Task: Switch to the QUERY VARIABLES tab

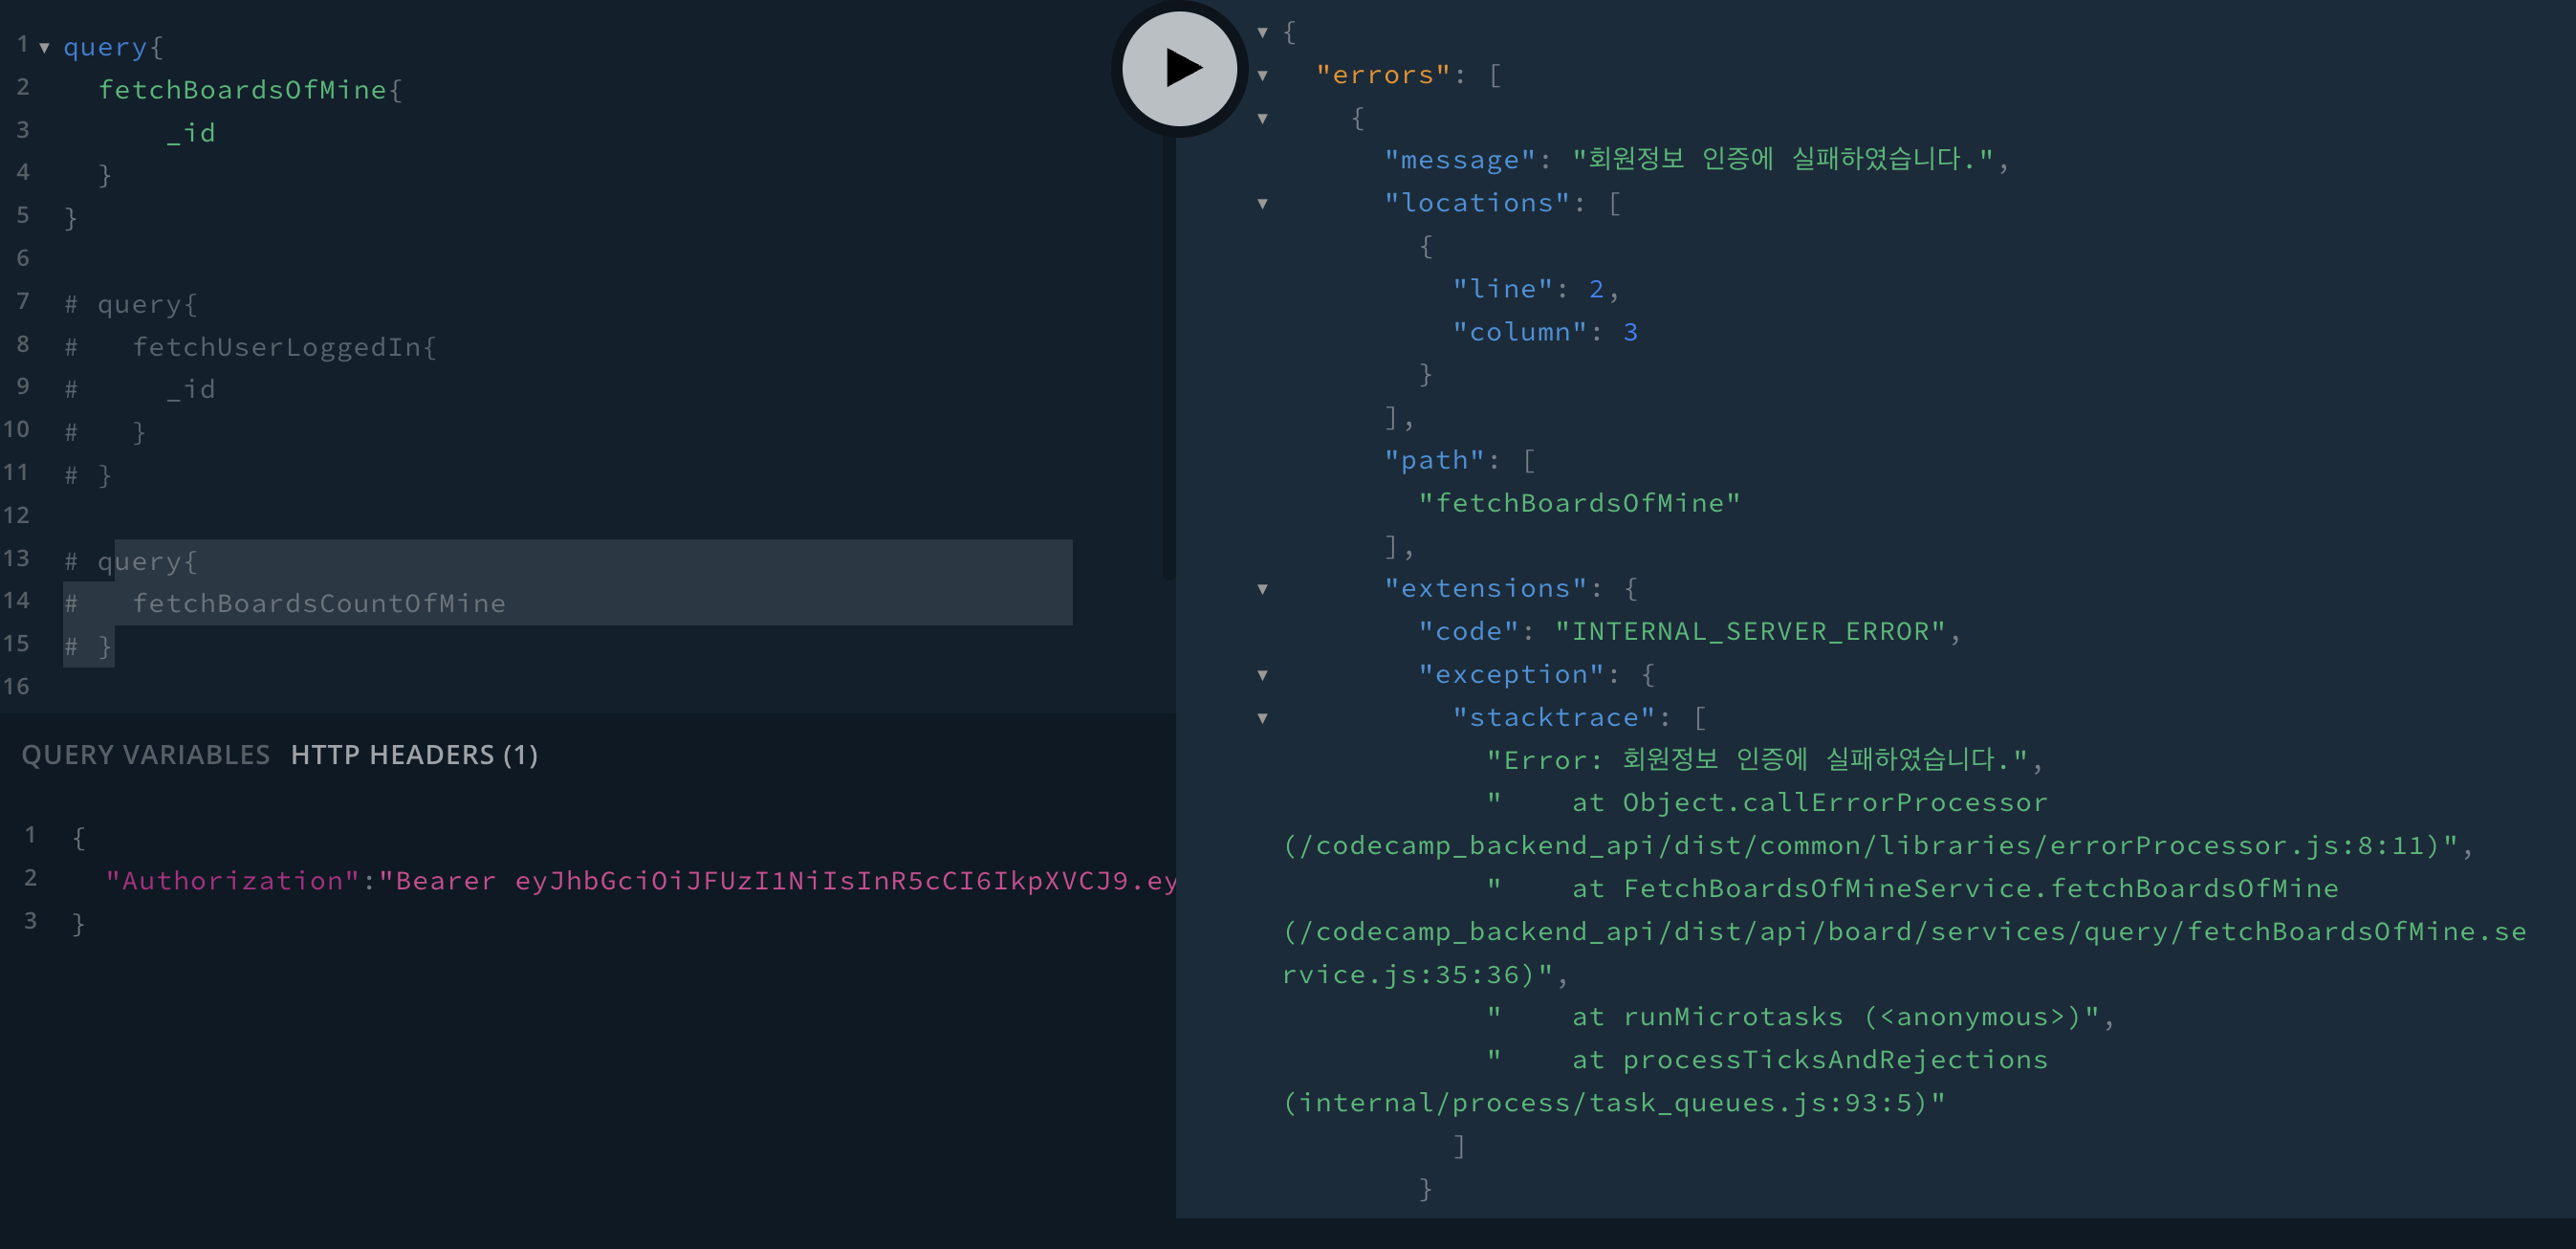Action: click(146, 755)
